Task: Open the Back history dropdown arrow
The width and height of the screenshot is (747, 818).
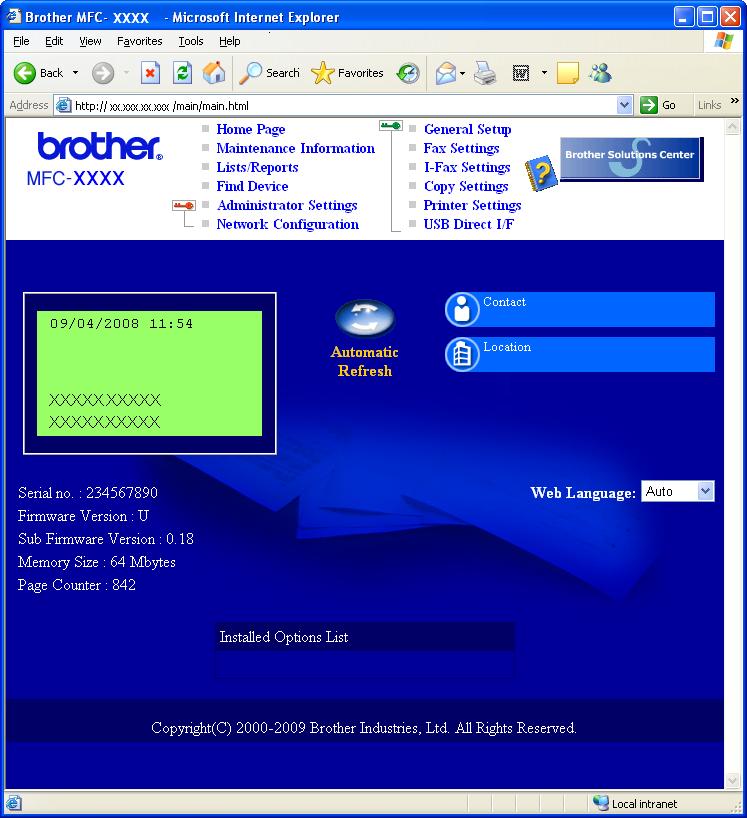Action: (76, 73)
